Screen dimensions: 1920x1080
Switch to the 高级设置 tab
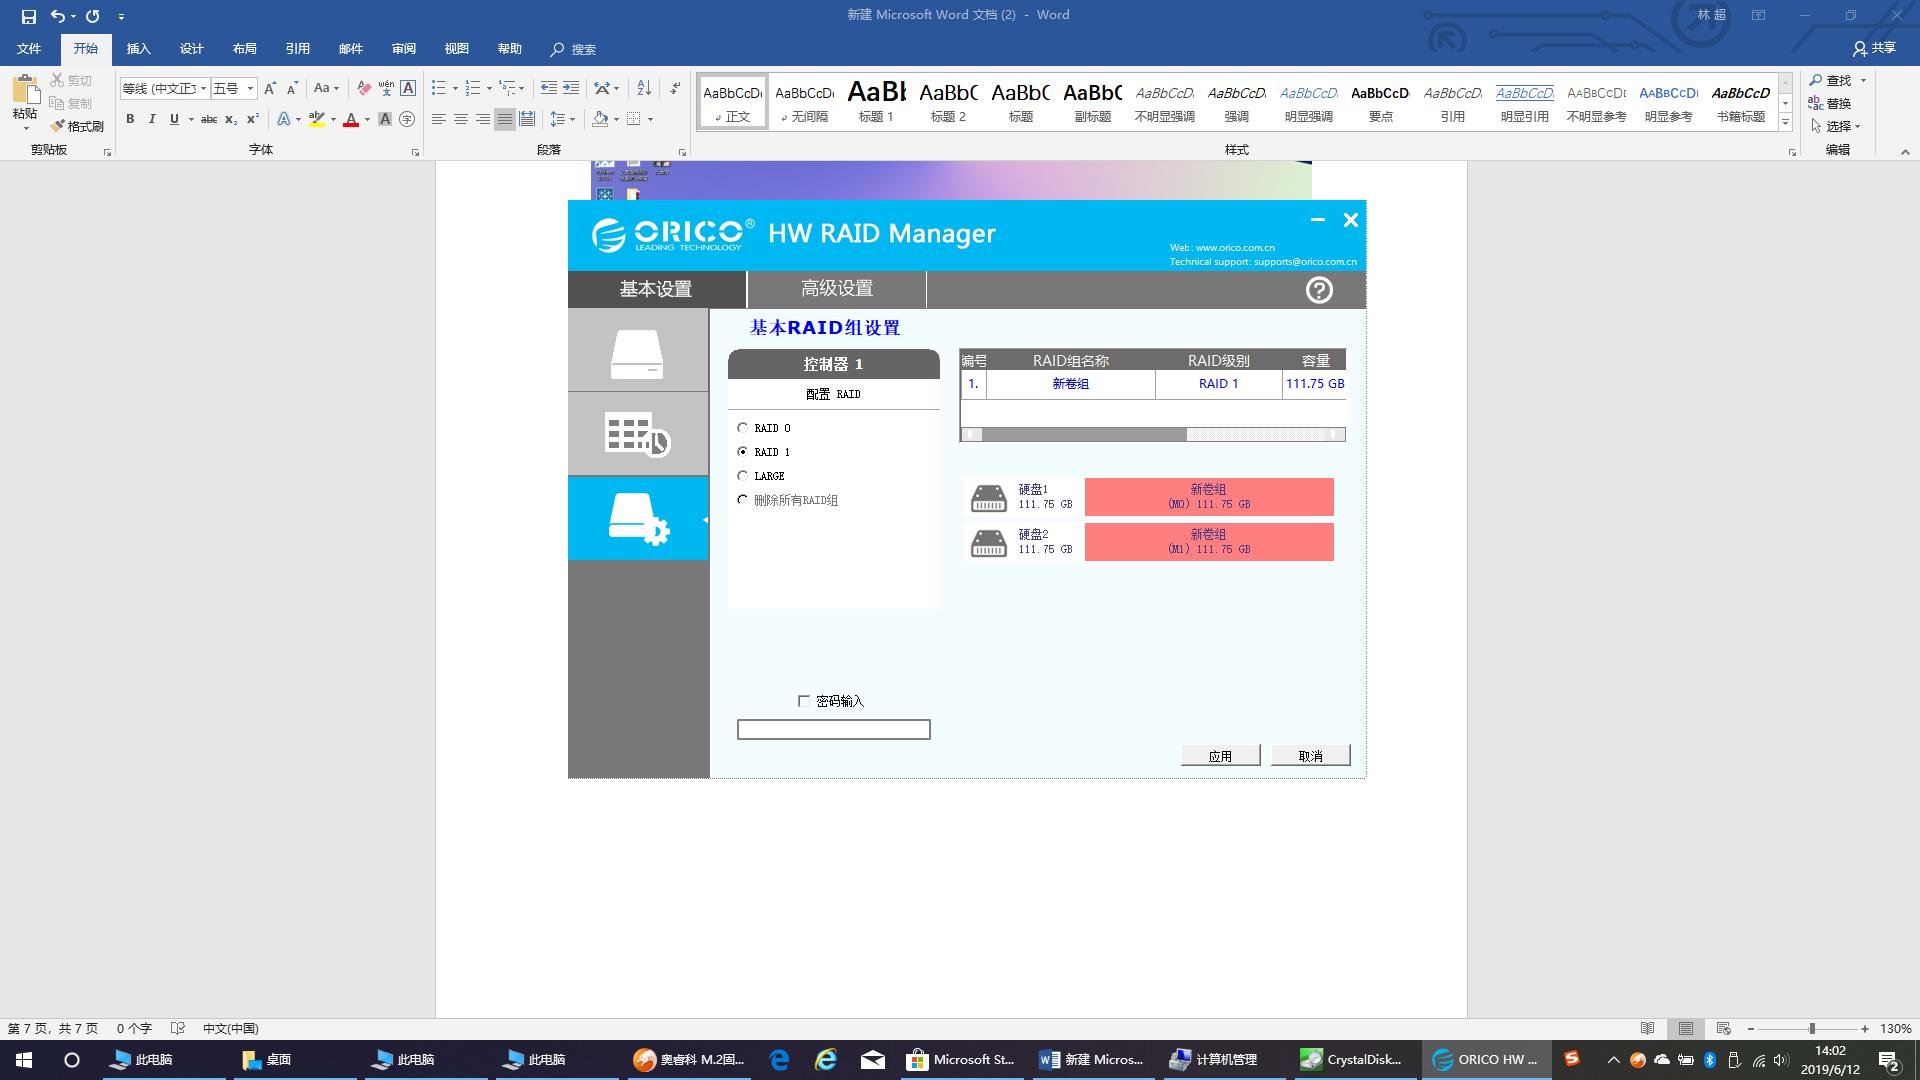tap(836, 289)
